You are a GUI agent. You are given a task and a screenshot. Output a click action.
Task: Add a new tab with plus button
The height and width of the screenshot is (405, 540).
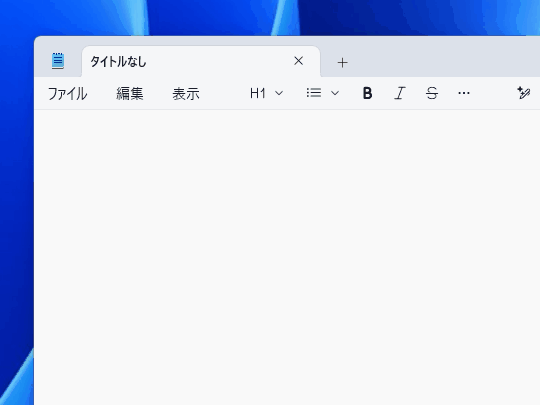[x=342, y=62]
